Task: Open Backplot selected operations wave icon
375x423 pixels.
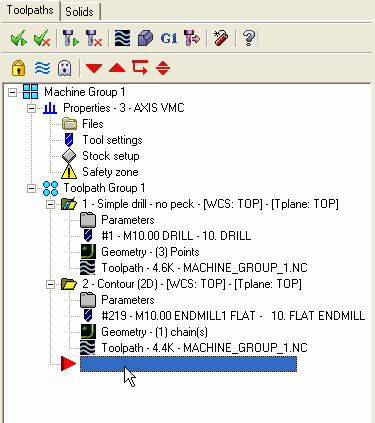Action: coord(122,38)
